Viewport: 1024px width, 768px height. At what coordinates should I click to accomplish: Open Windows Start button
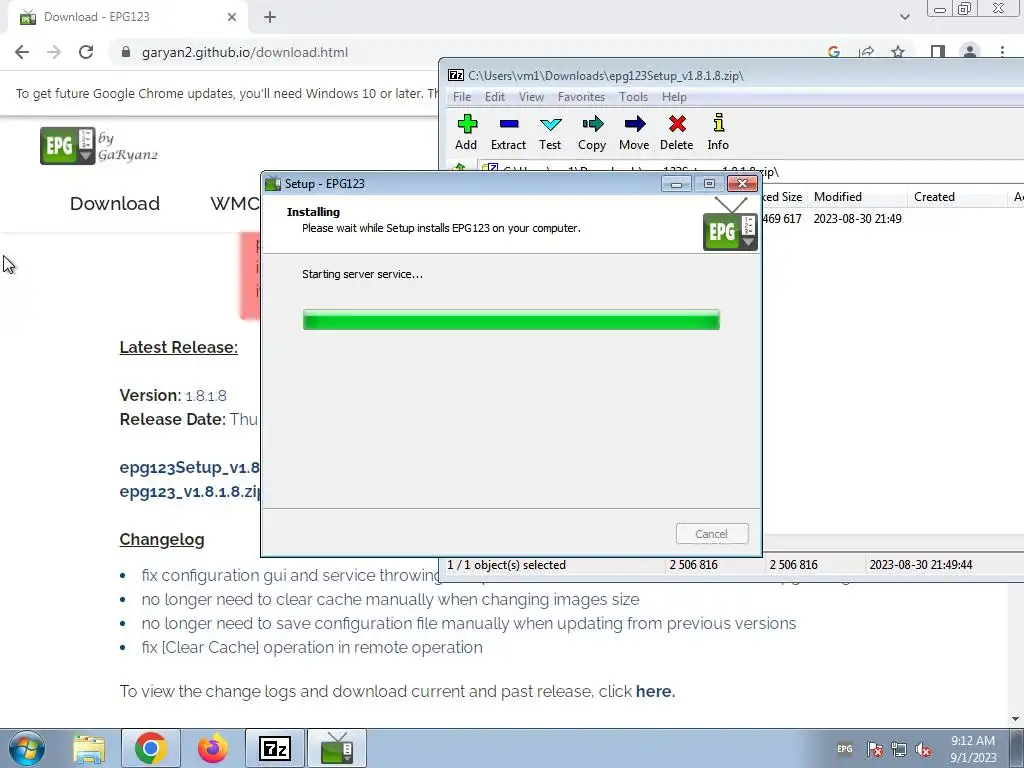click(27, 748)
